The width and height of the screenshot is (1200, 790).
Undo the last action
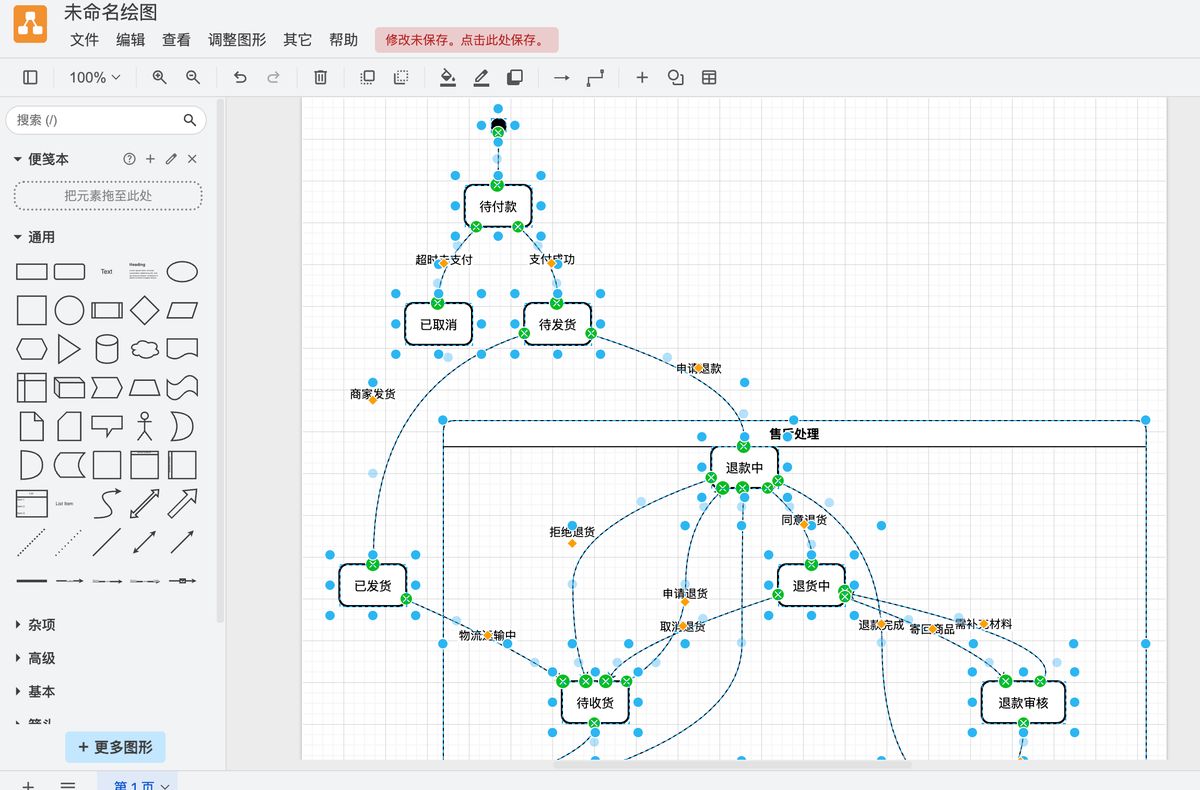(240, 77)
